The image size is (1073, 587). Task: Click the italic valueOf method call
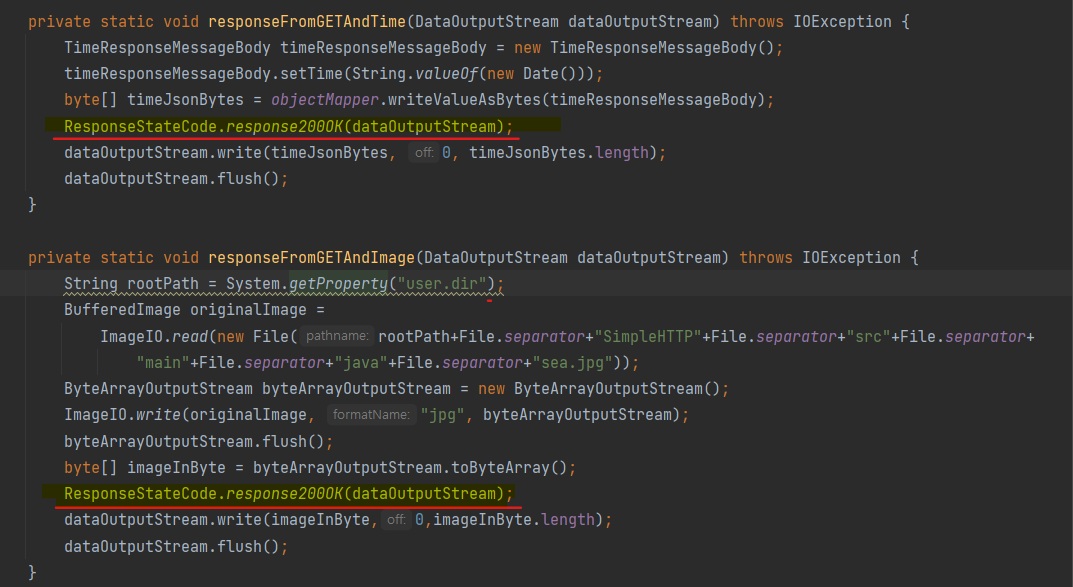(446, 74)
